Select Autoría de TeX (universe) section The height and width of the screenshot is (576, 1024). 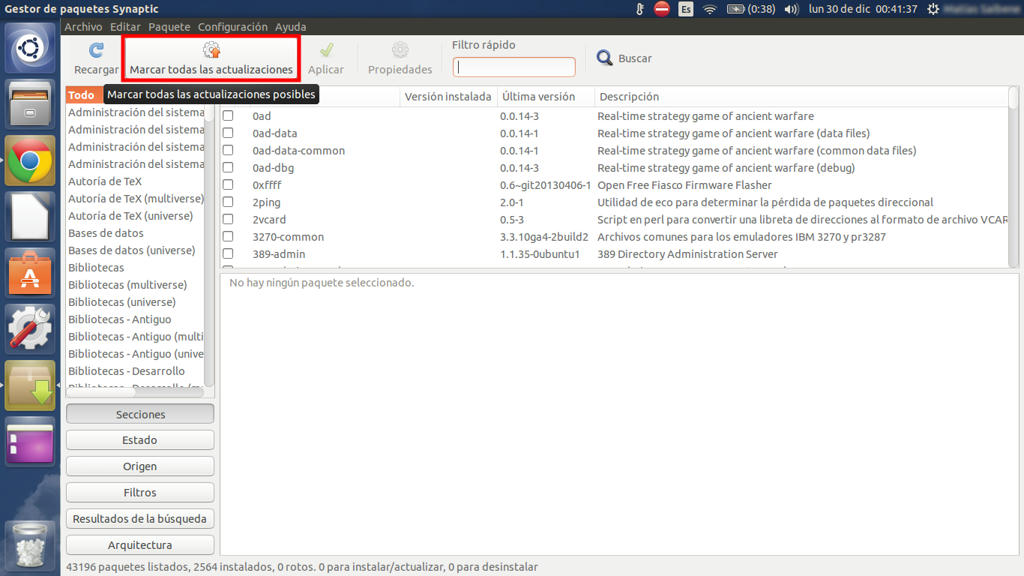(x=131, y=216)
